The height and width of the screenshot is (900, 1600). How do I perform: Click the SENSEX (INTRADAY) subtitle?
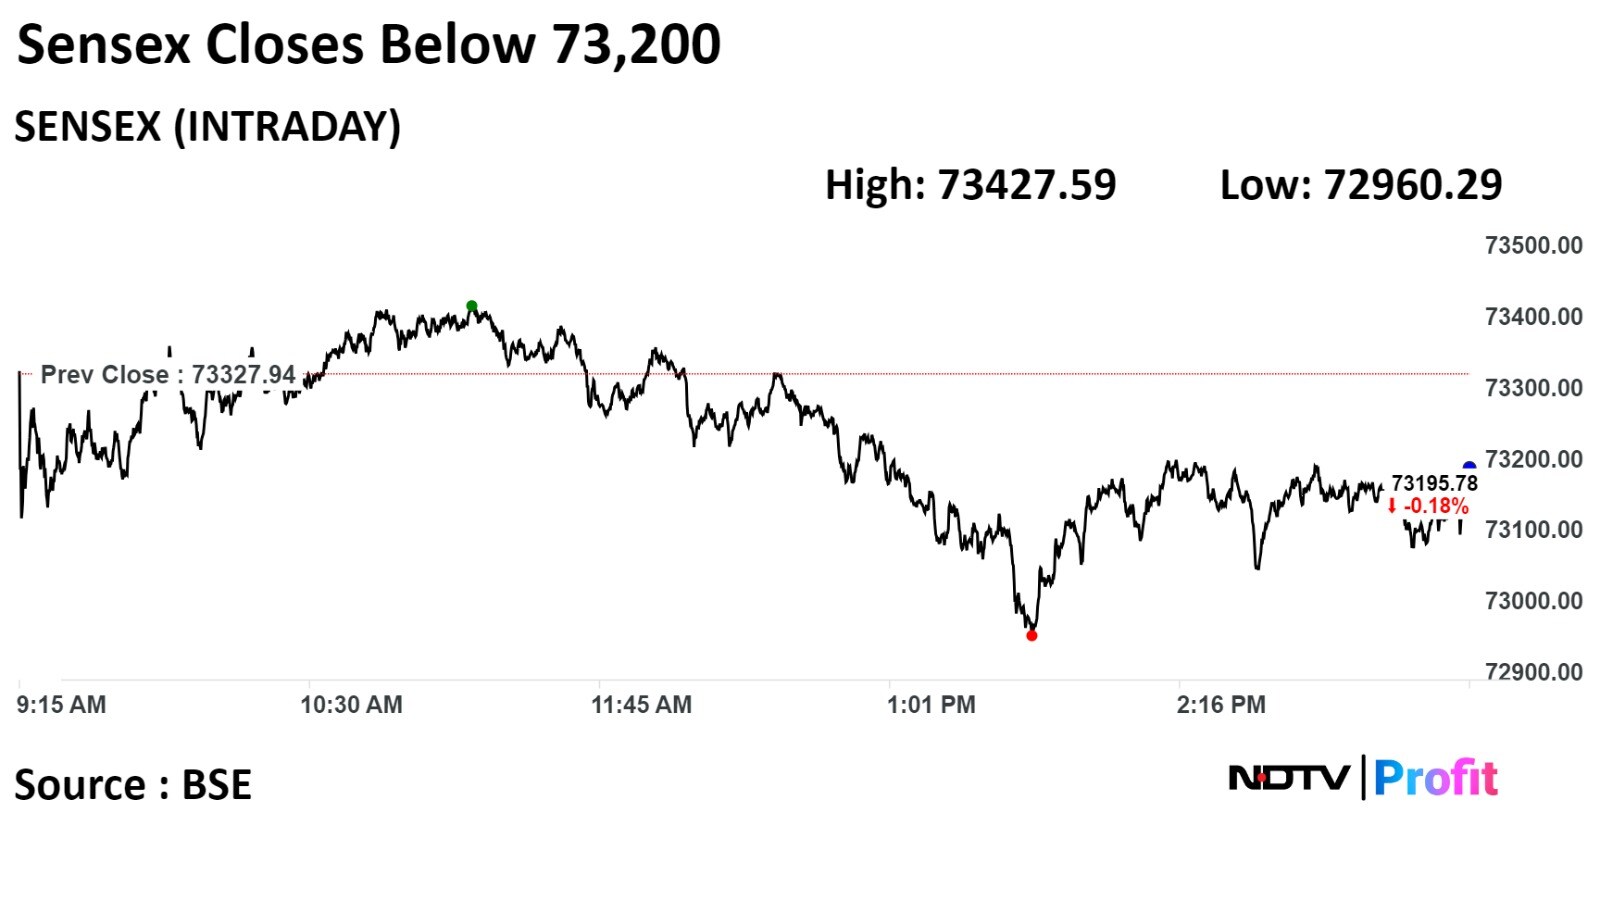[208, 127]
